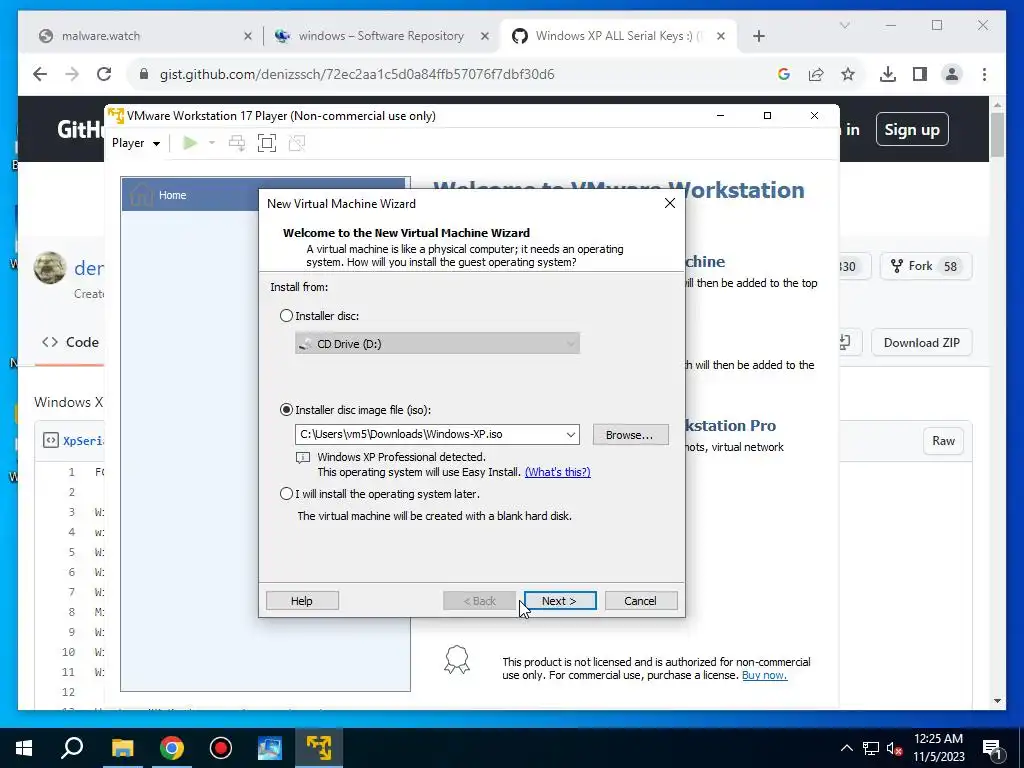Click the Next button in the wizard
The height and width of the screenshot is (768, 1024).
[x=560, y=601]
